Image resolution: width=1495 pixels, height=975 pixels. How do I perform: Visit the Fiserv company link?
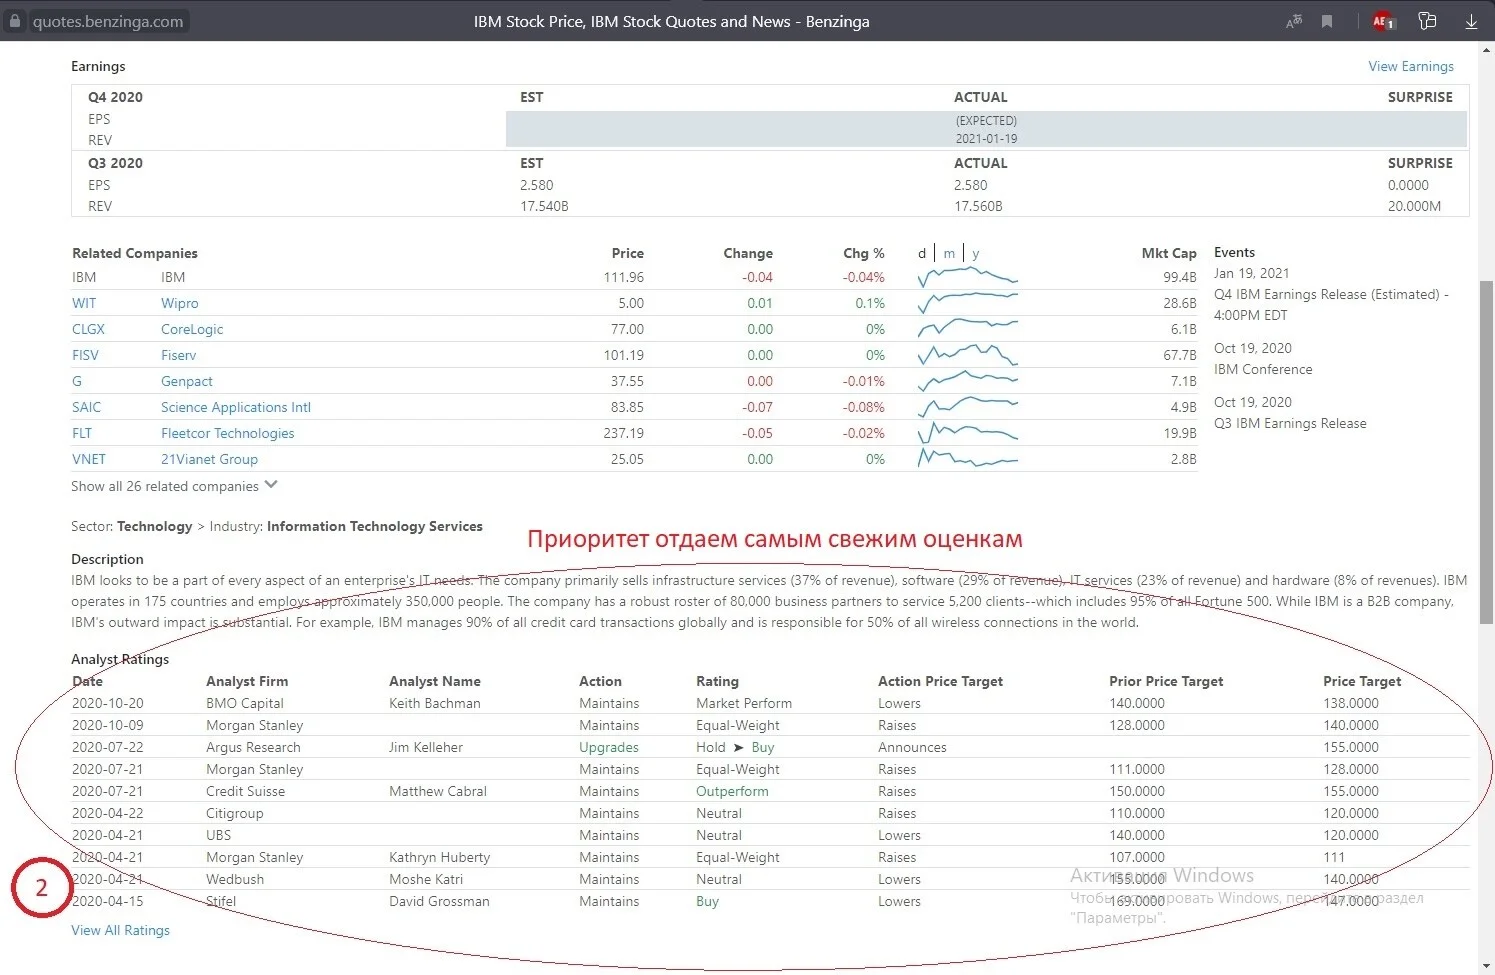[179, 355]
